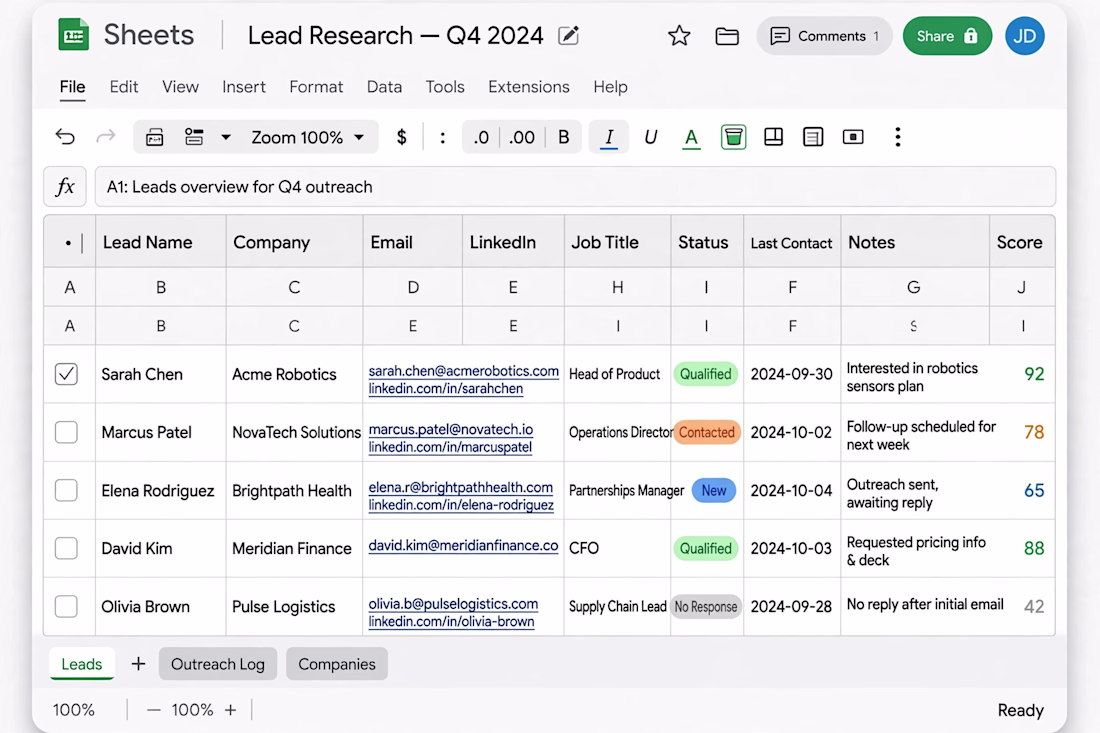Uncheck the Sarah Chen row checkbox
This screenshot has width=1100, height=733.
(x=67, y=374)
